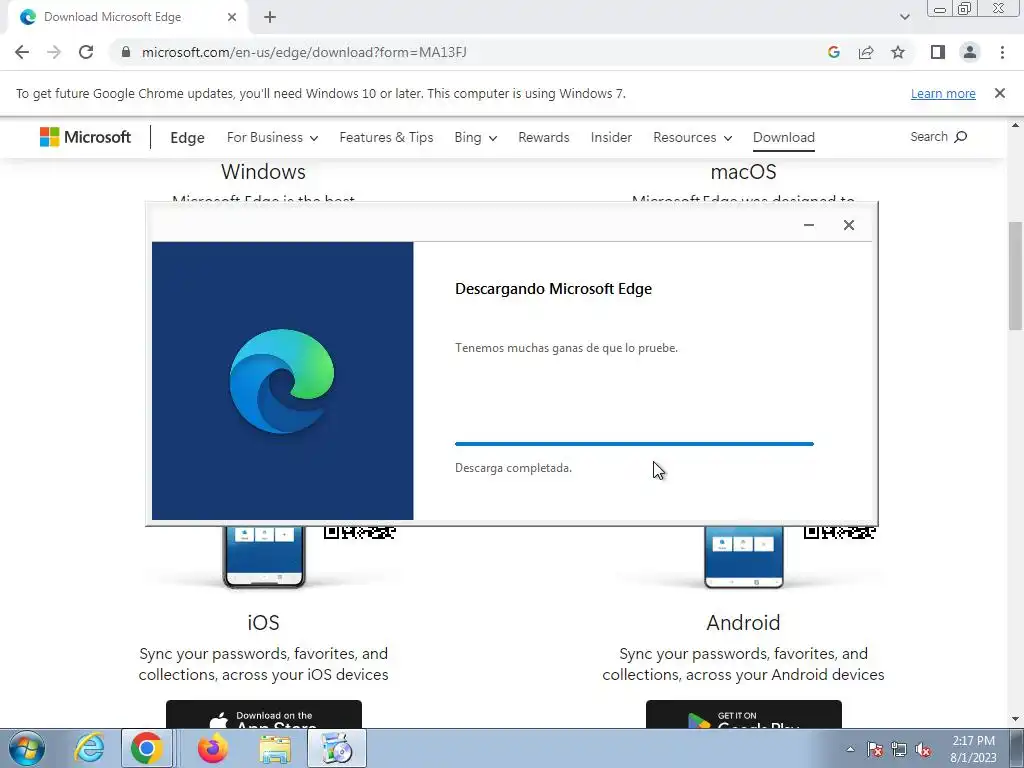Dismiss the Windows 7 update notice
1024x768 pixels.
[x=999, y=93]
